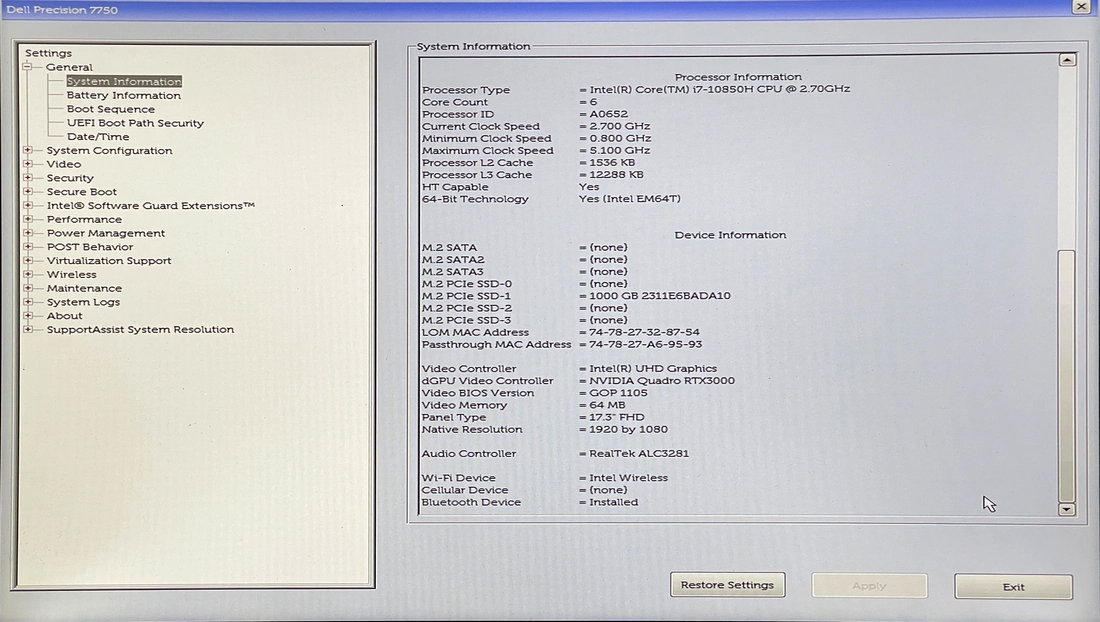Image resolution: width=1100 pixels, height=622 pixels.
Task: Expand the Wireless settings node
Action: pyautogui.click(x=28, y=274)
